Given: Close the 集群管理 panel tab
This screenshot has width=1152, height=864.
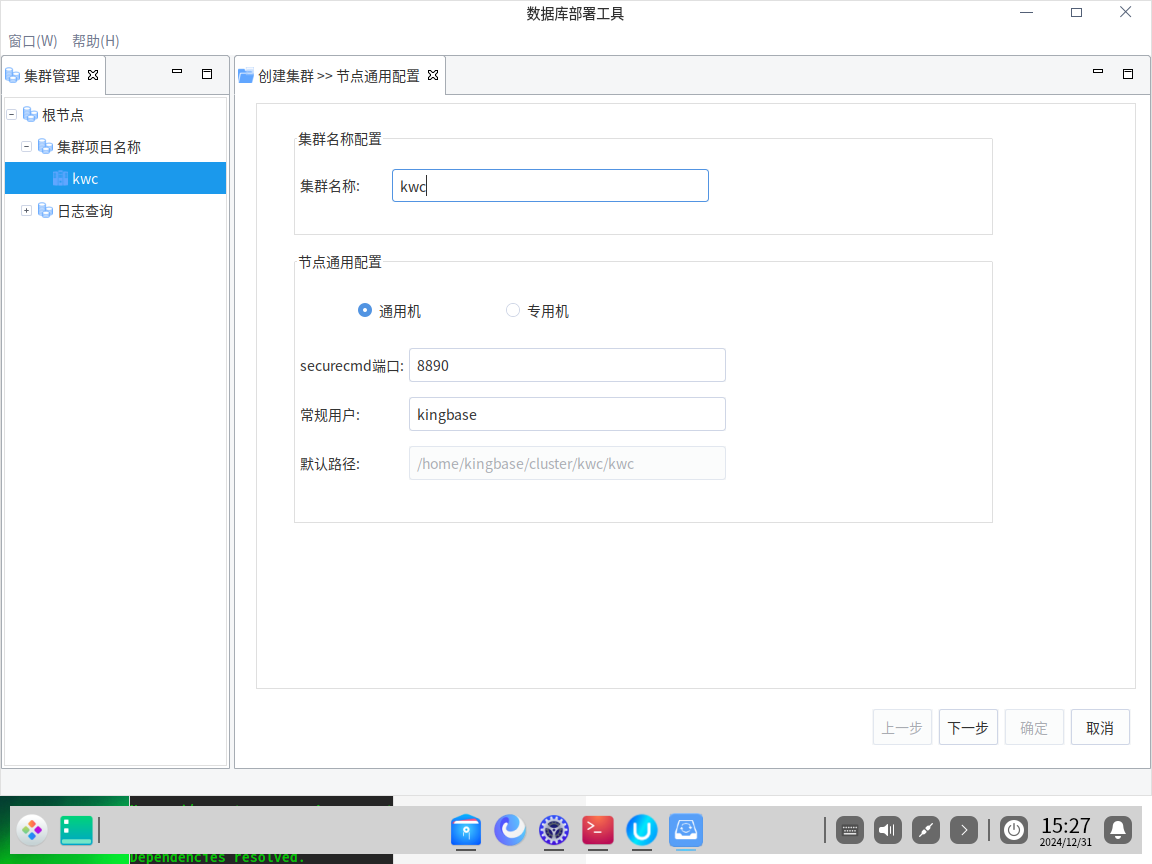Looking at the screenshot, I should coord(93,75).
